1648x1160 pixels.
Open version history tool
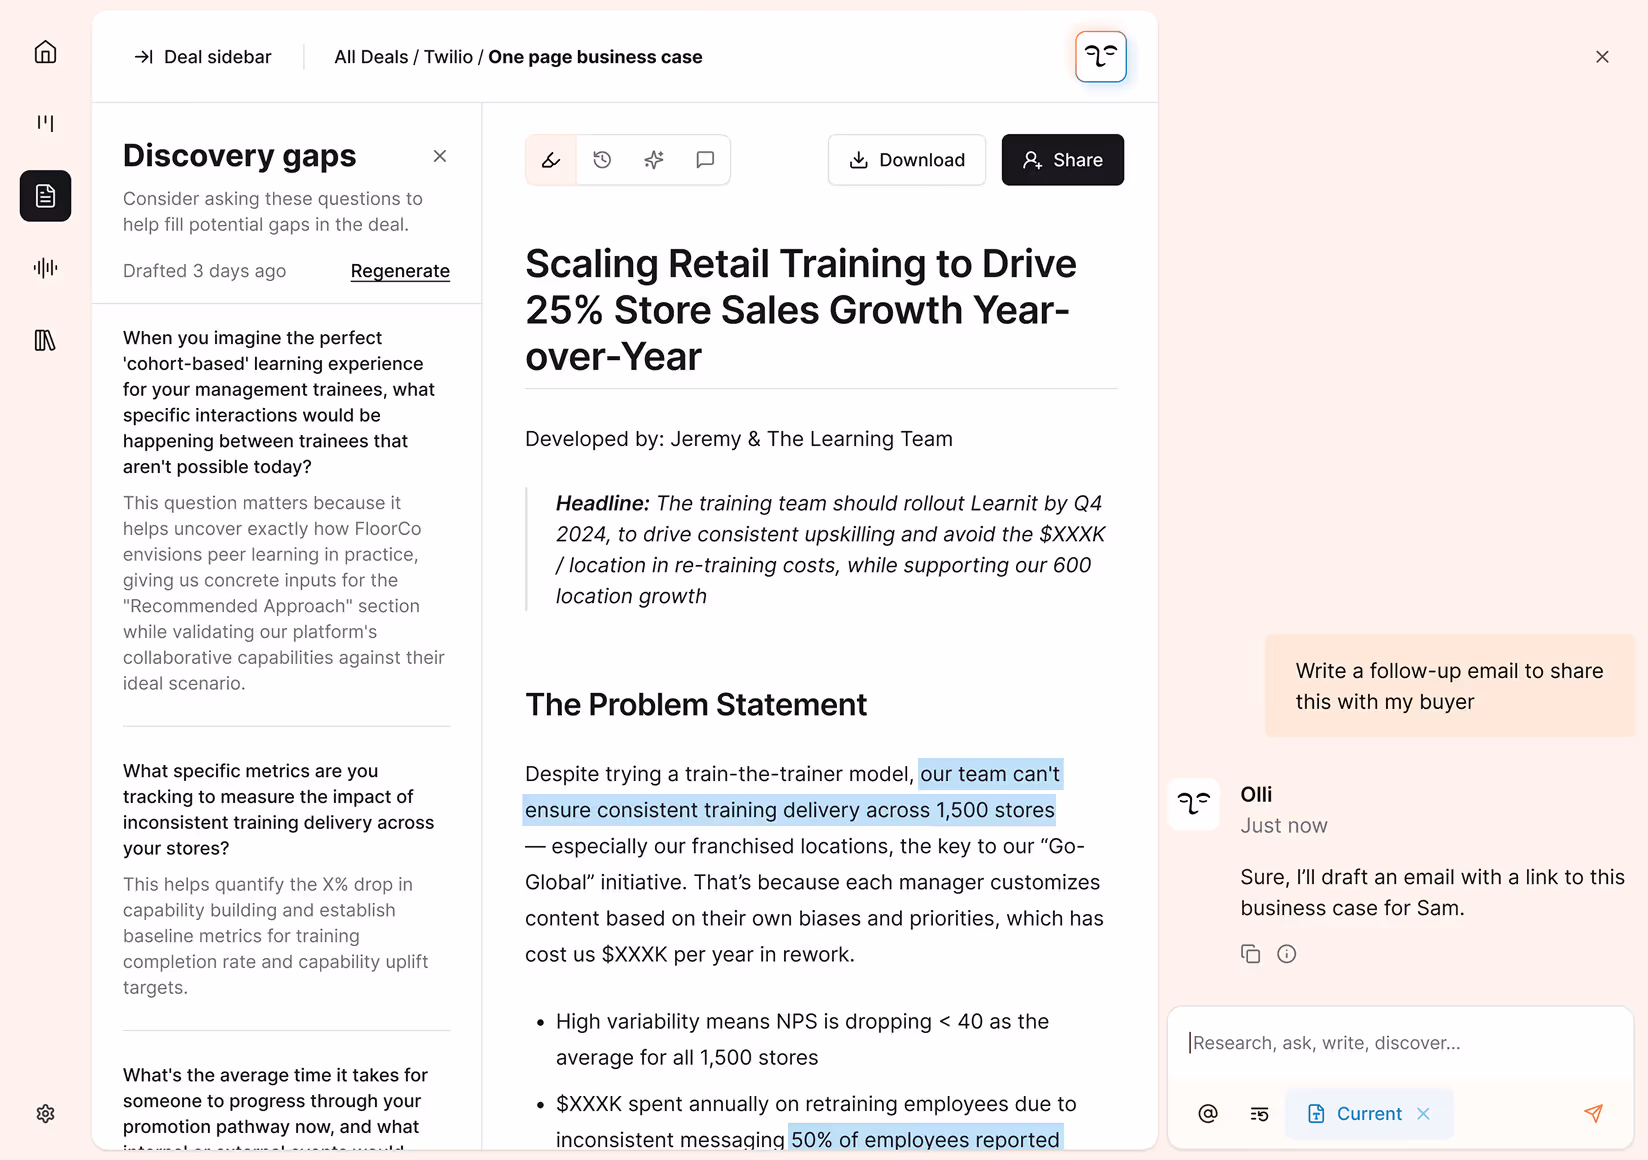click(602, 160)
